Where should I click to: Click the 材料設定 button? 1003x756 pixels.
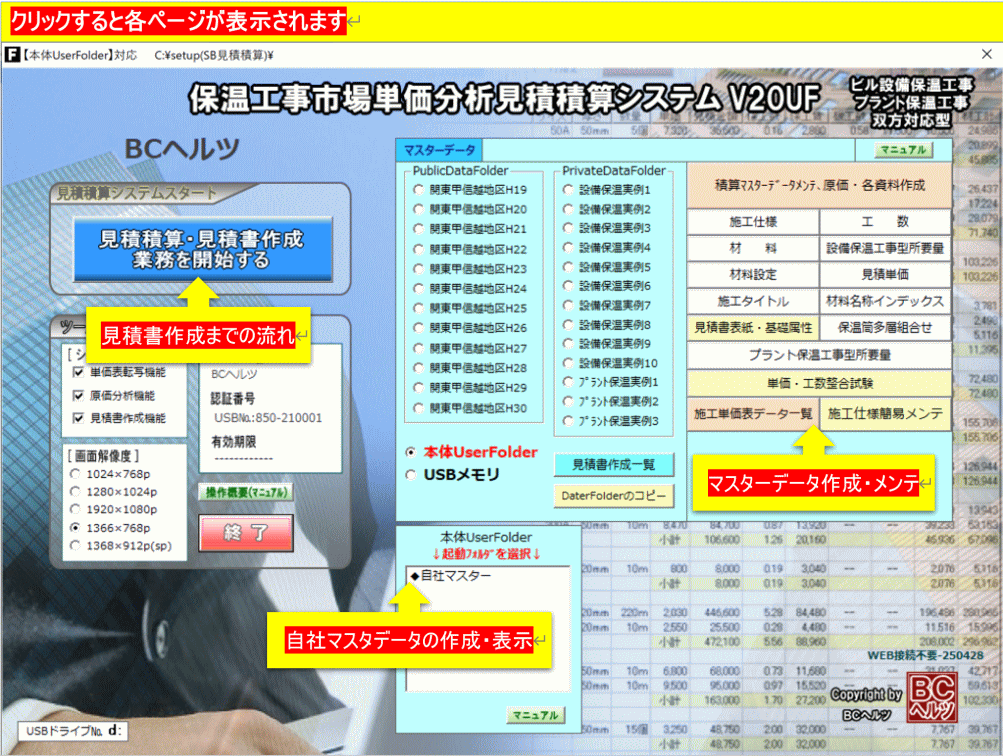coord(753,274)
